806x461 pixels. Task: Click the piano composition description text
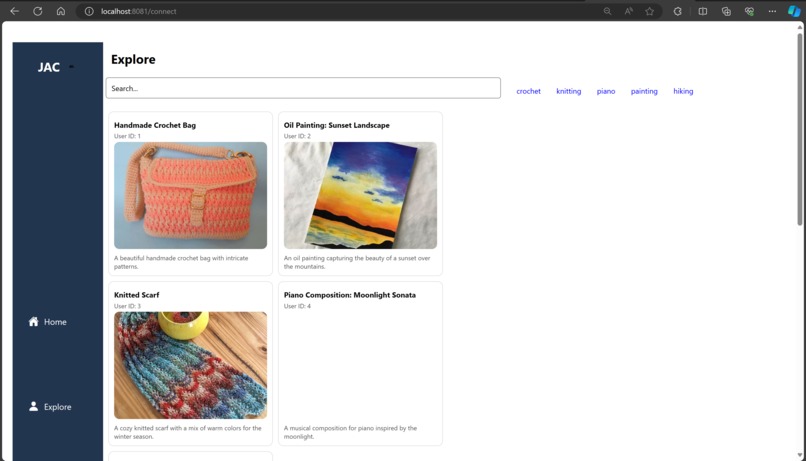(350, 432)
